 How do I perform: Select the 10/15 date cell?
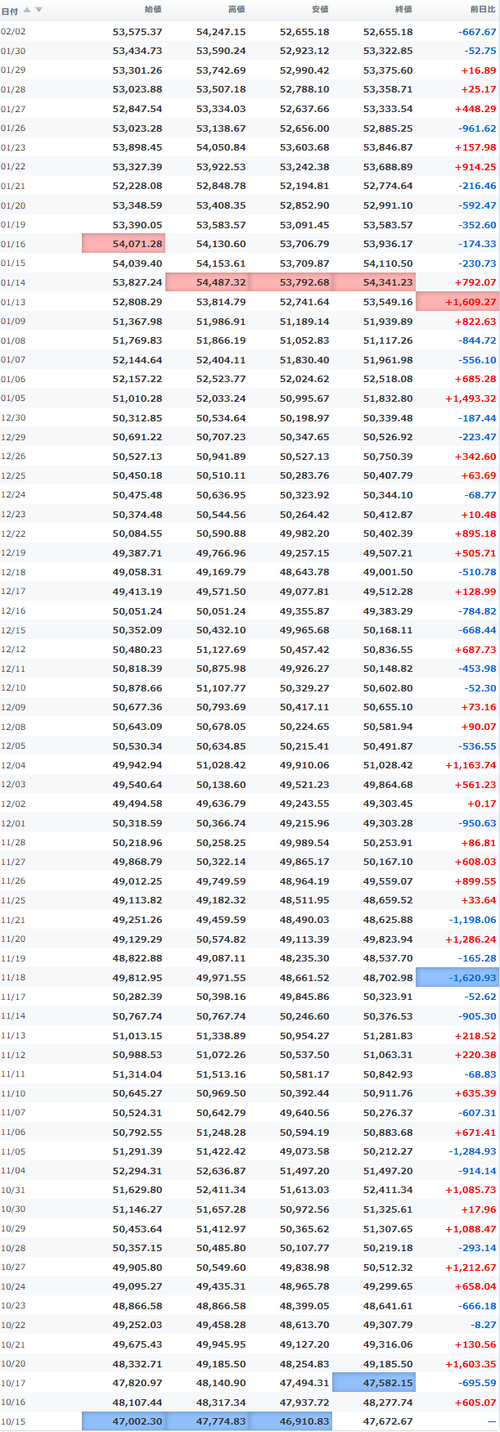14,1421
